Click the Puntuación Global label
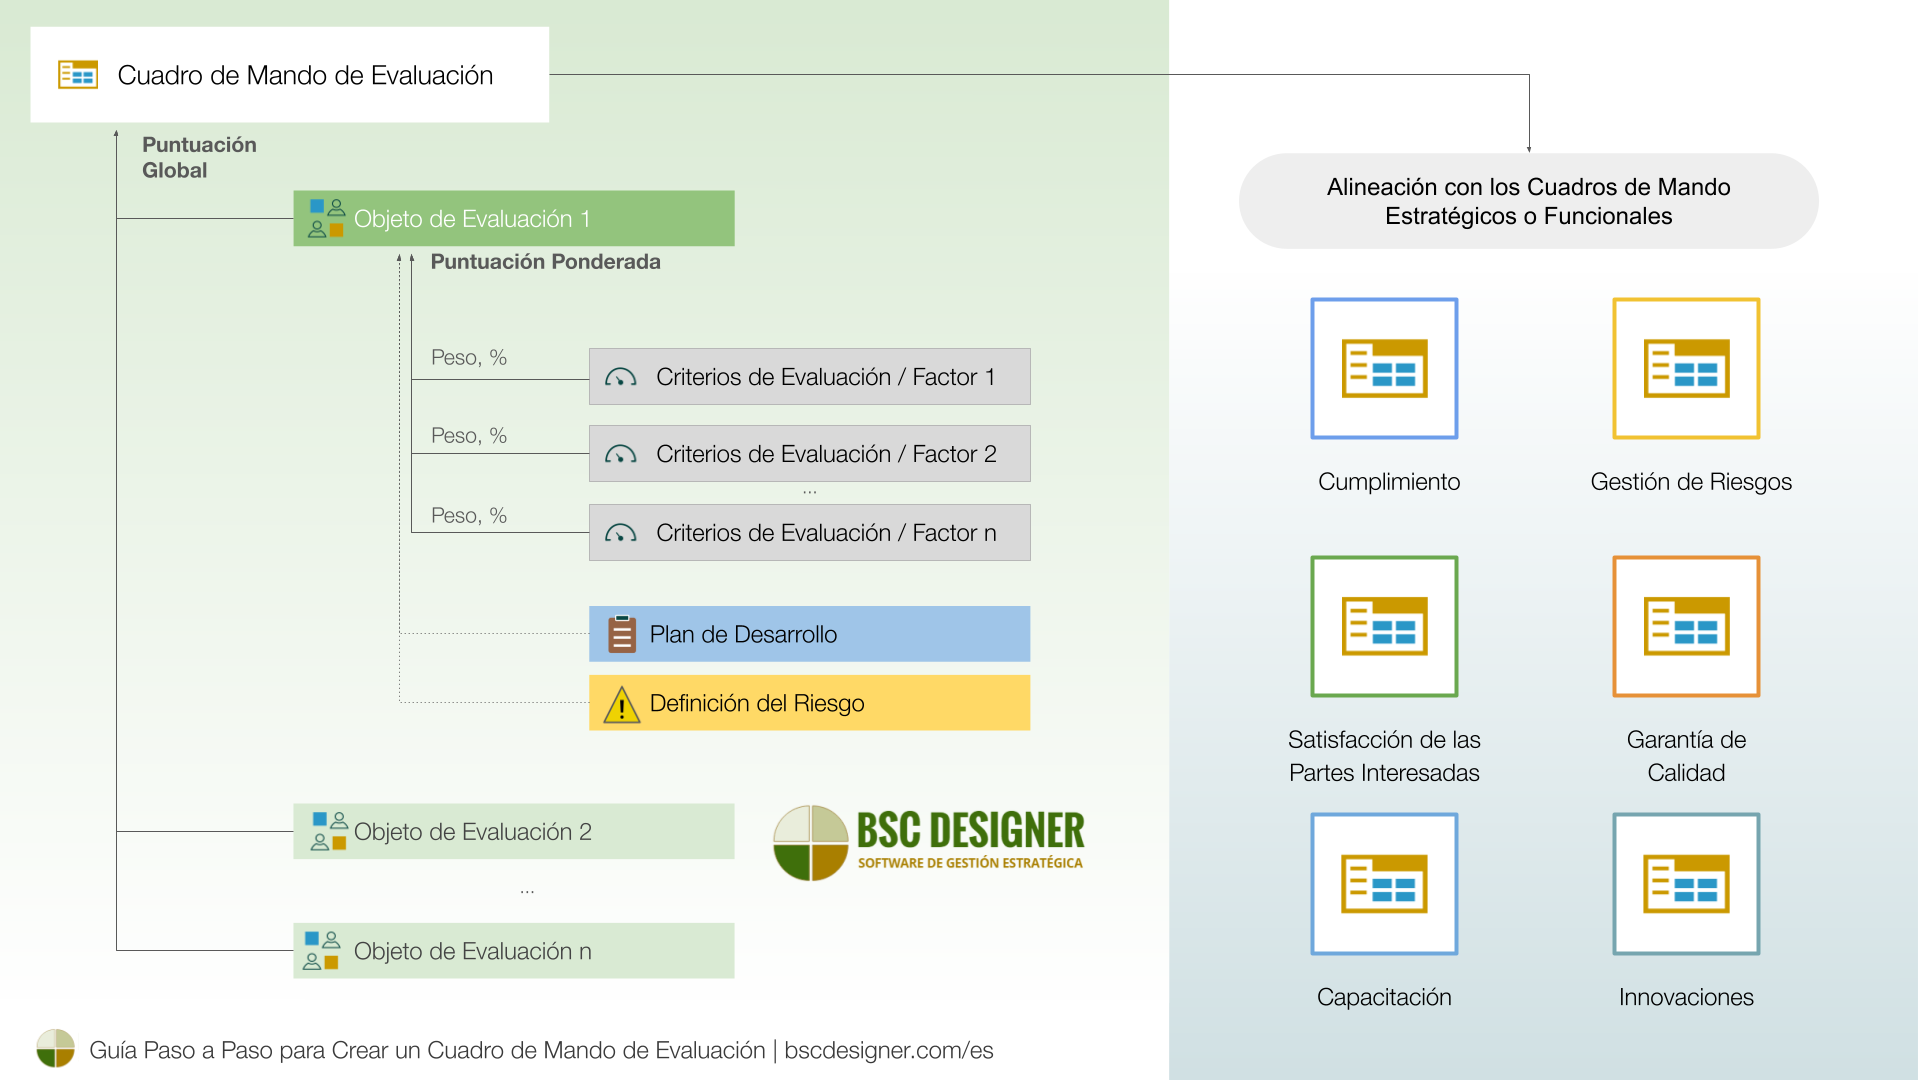 pyautogui.click(x=199, y=157)
